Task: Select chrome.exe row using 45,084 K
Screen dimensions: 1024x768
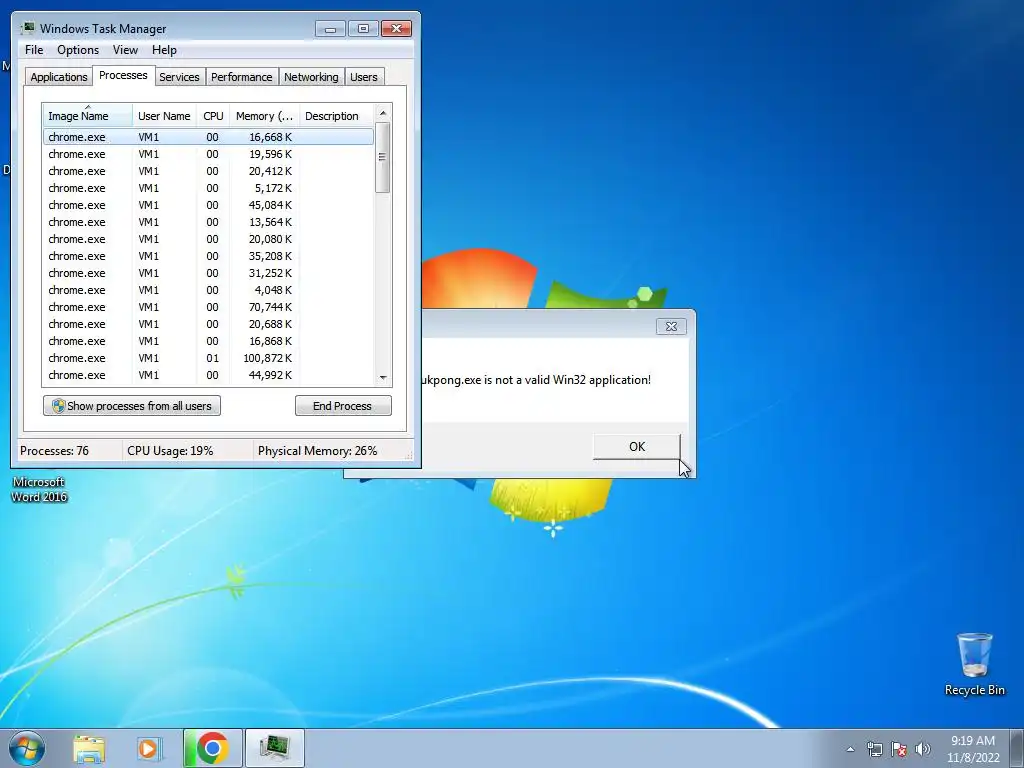Action: [208, 205]
